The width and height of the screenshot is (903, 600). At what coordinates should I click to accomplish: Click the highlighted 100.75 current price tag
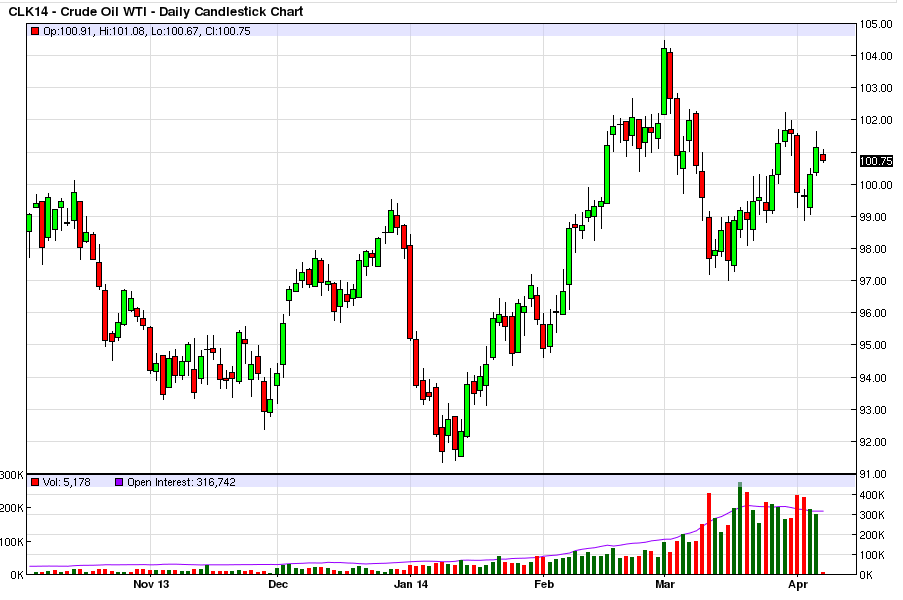[x=876, y=161]
